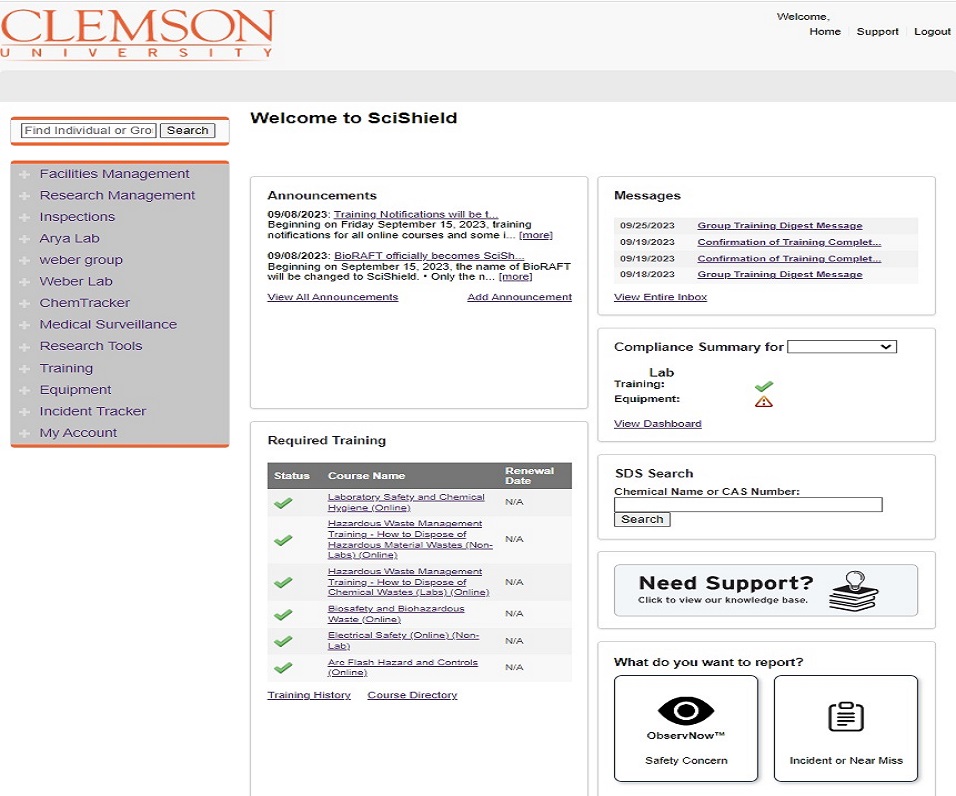Open Training Notifications announcement link
Image resolution: width=956 pixels, height=796 pixels.
tap(416, 214)
